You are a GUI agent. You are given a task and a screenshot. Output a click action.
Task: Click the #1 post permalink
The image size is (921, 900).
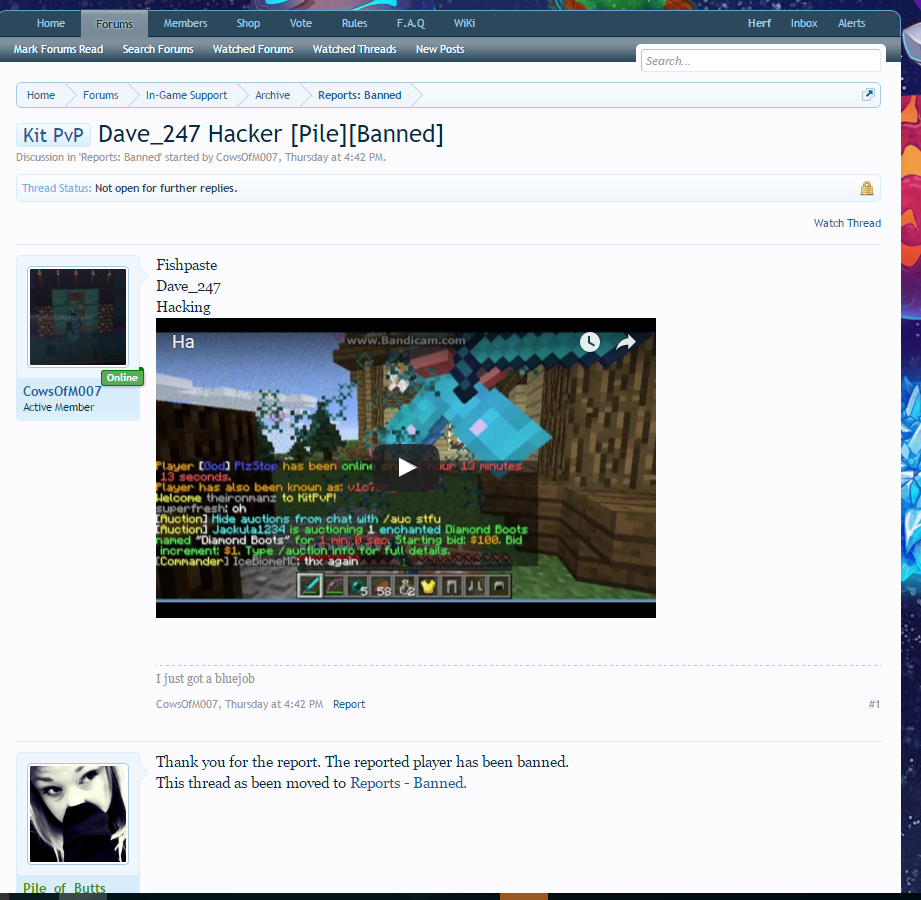click(874, 704)
